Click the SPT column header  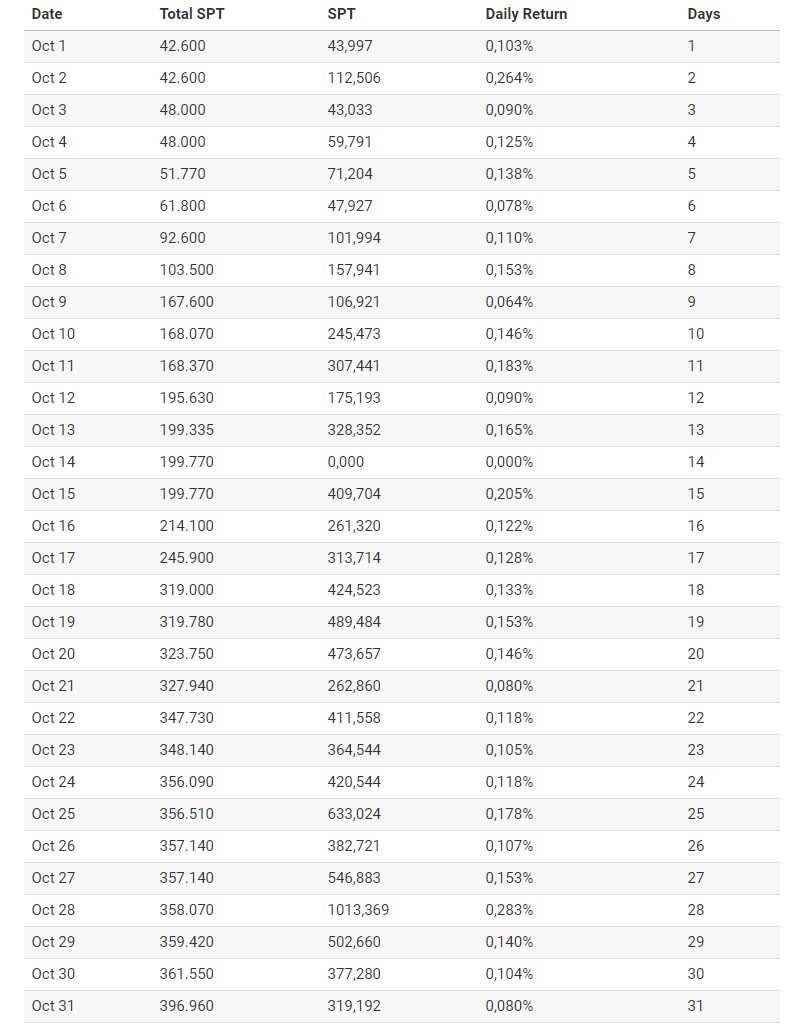click(341, 14)
